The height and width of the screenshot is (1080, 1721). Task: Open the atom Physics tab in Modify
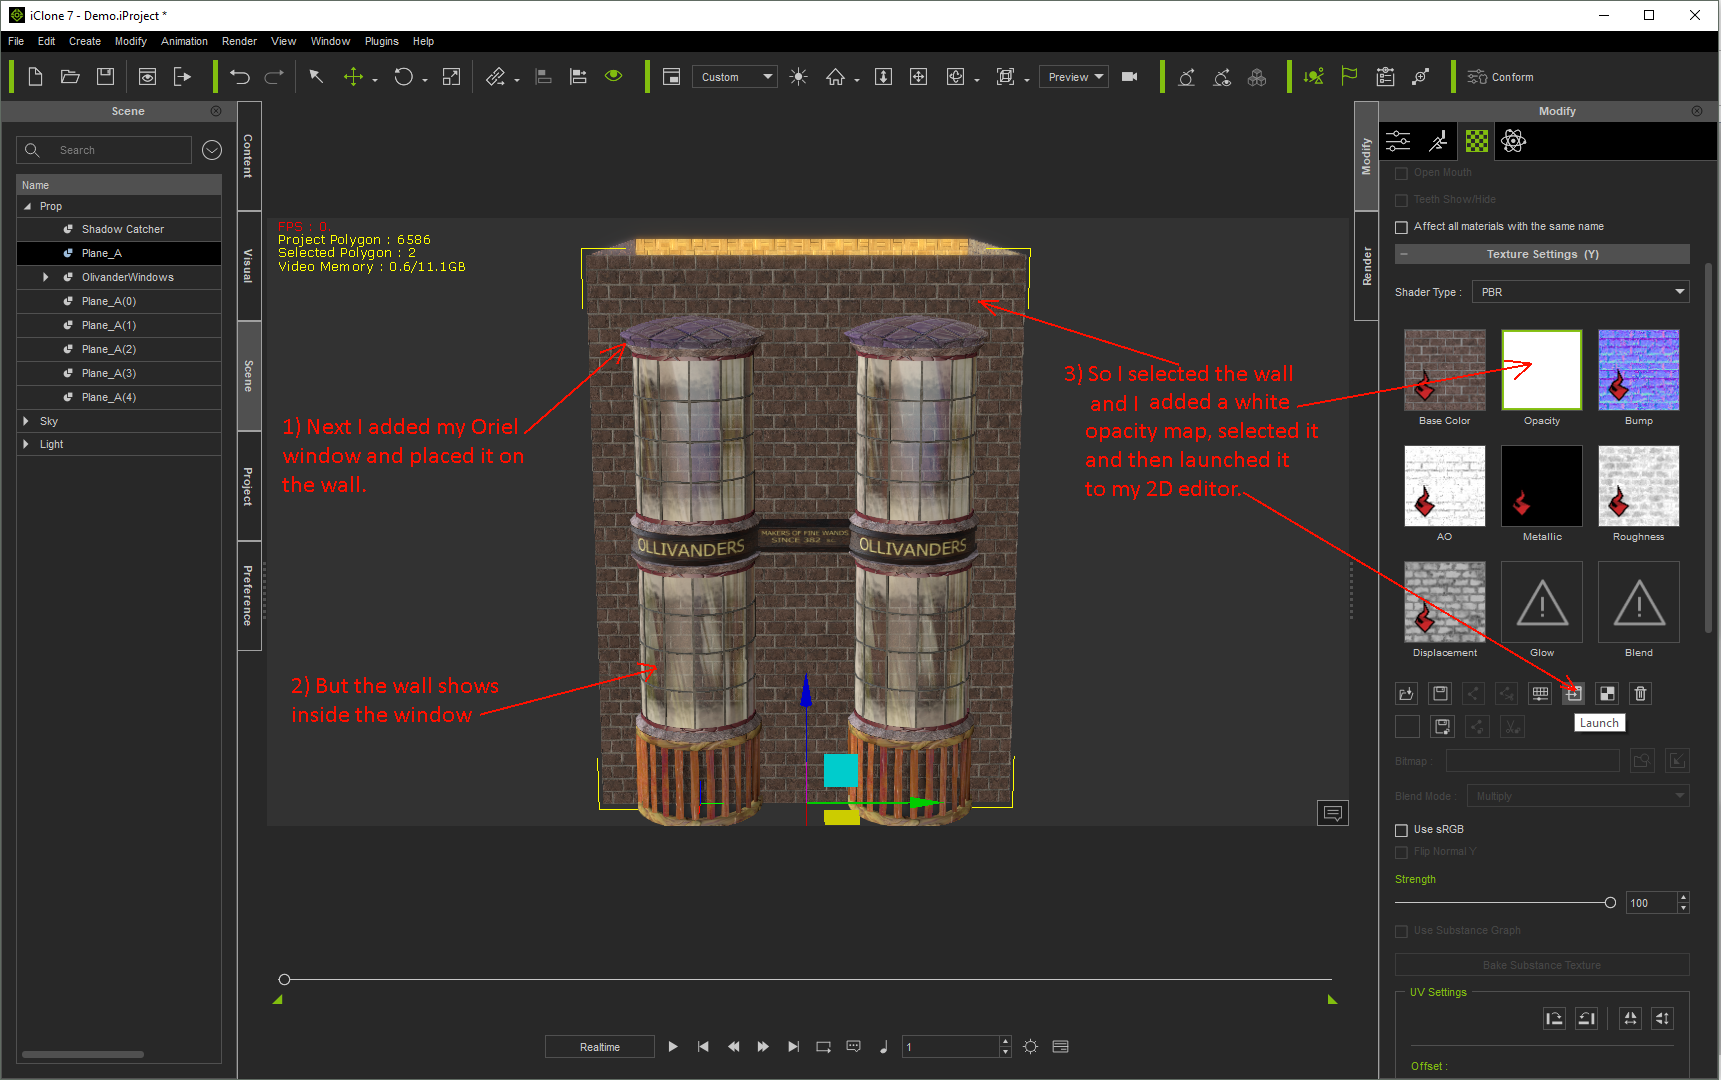1514,141
